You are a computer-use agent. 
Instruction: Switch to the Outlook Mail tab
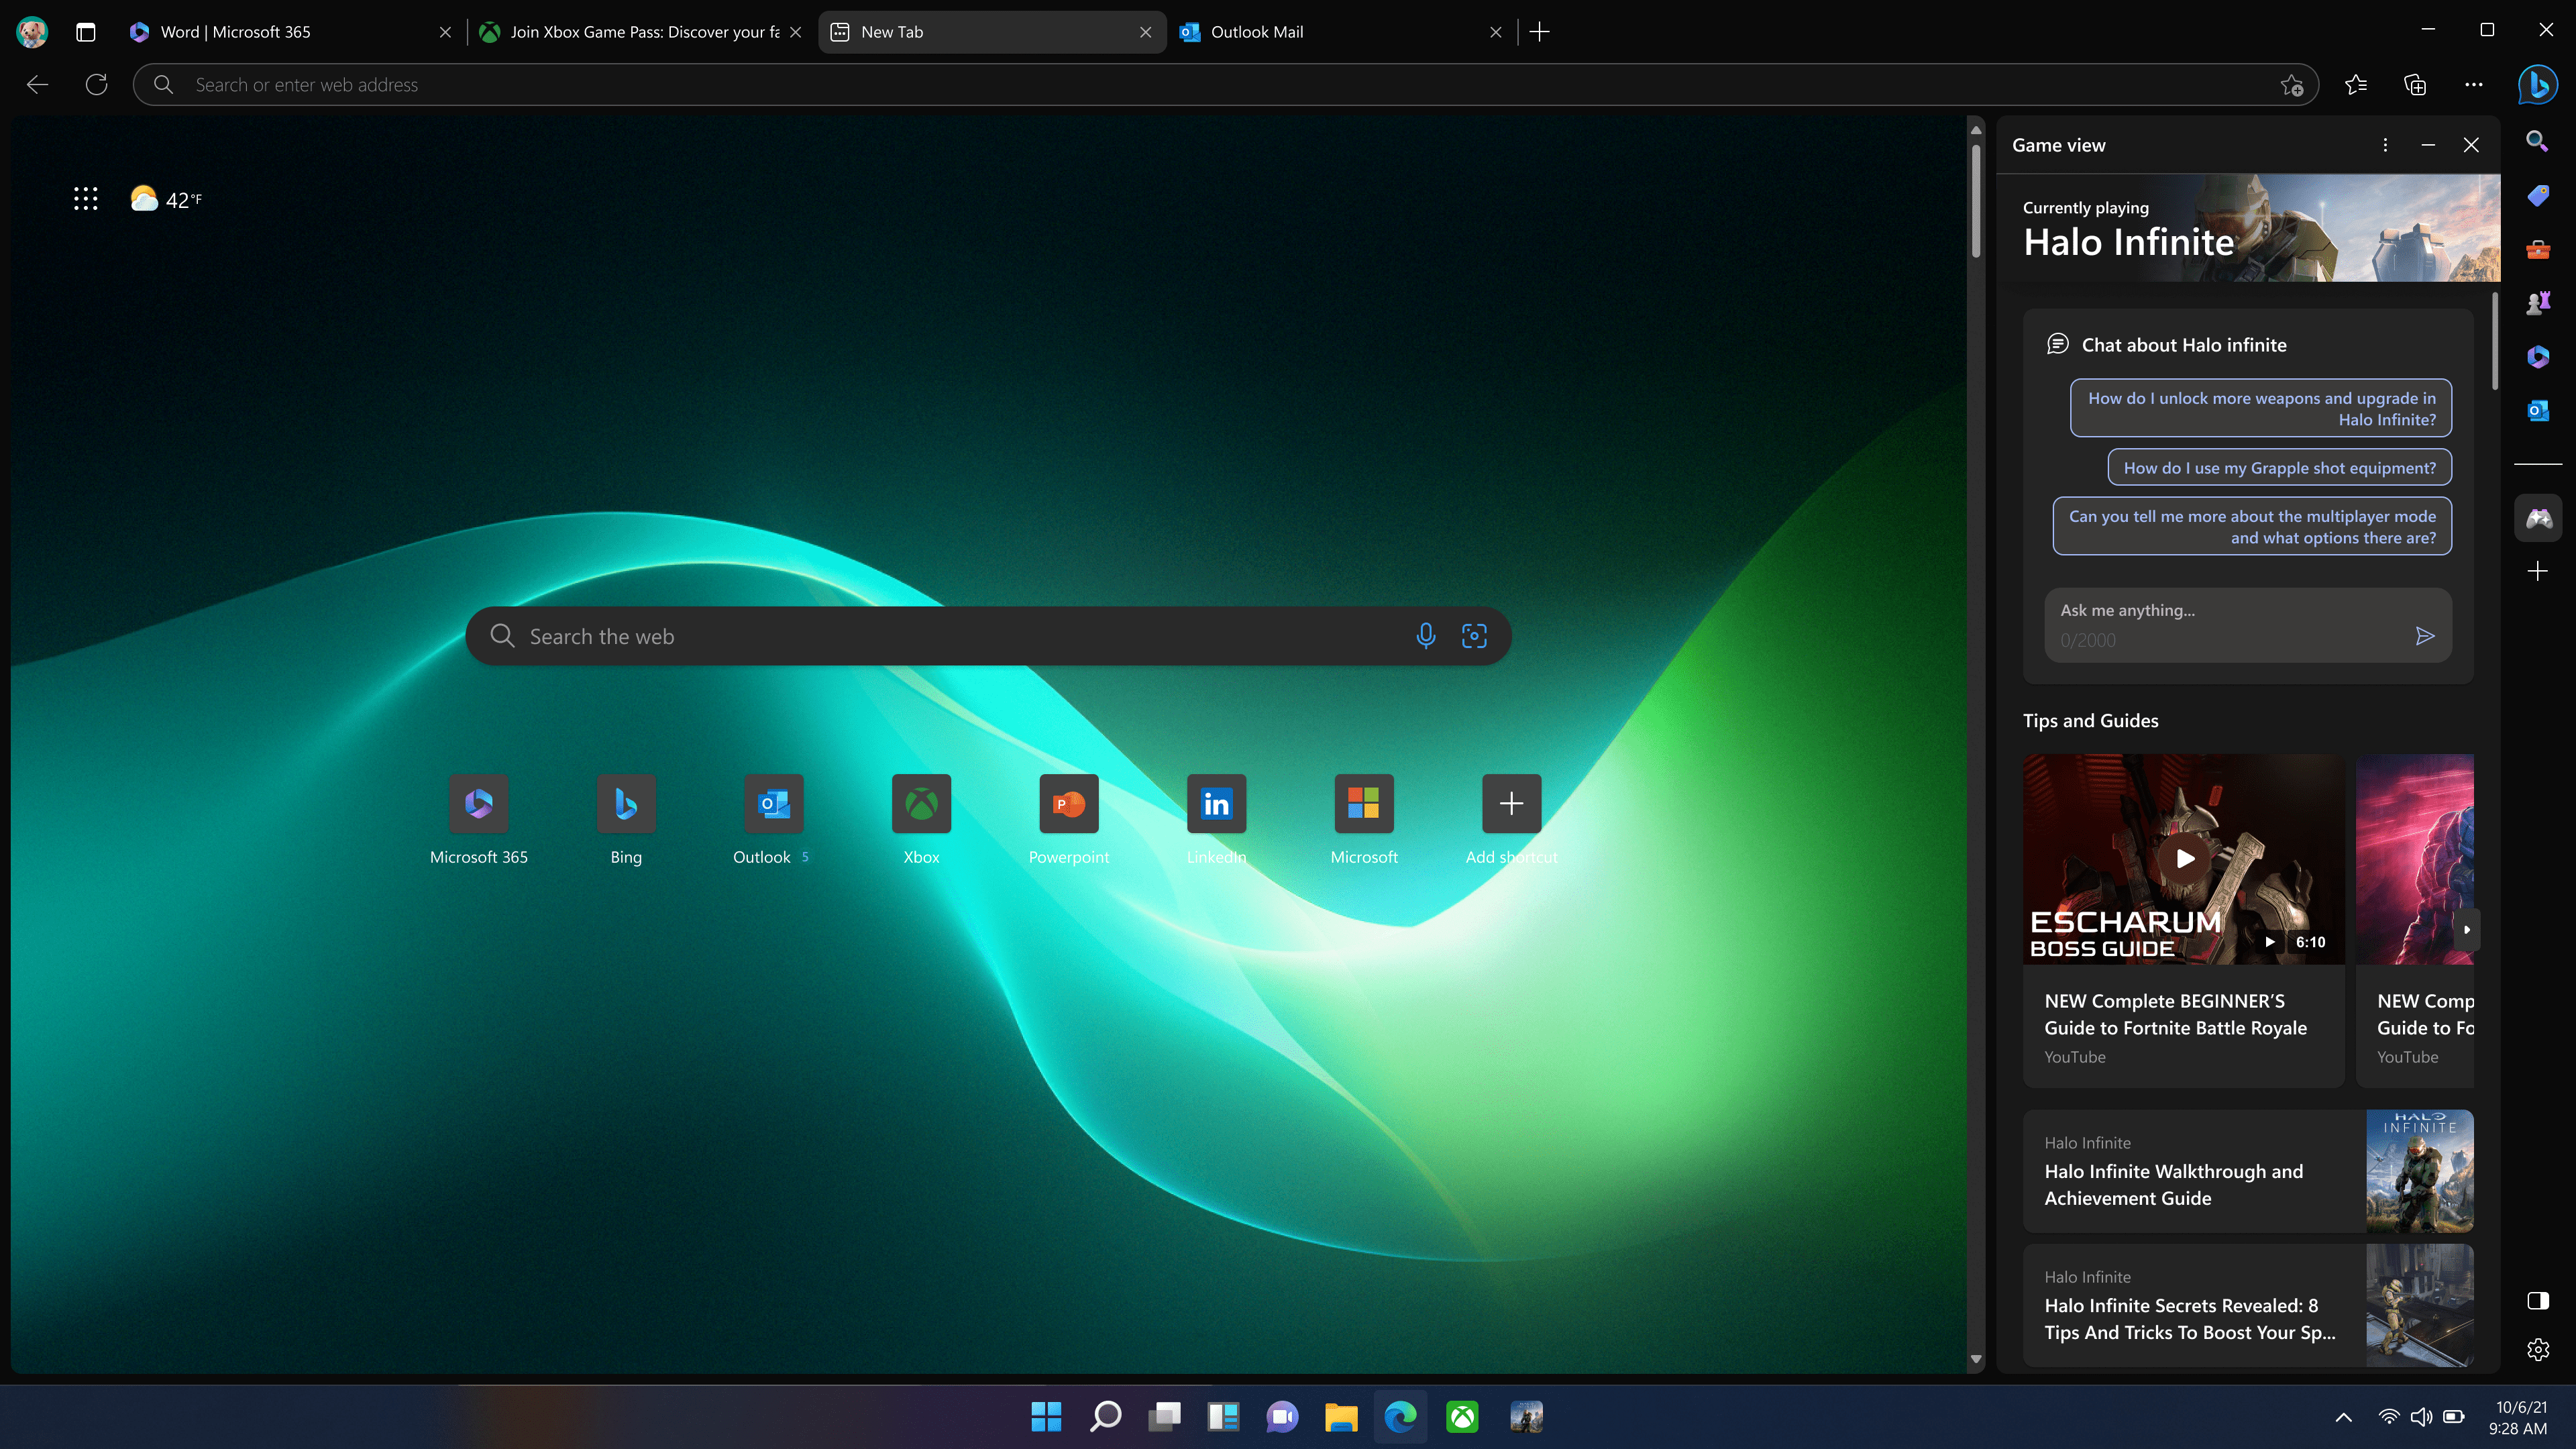(x=1340, y=32)
